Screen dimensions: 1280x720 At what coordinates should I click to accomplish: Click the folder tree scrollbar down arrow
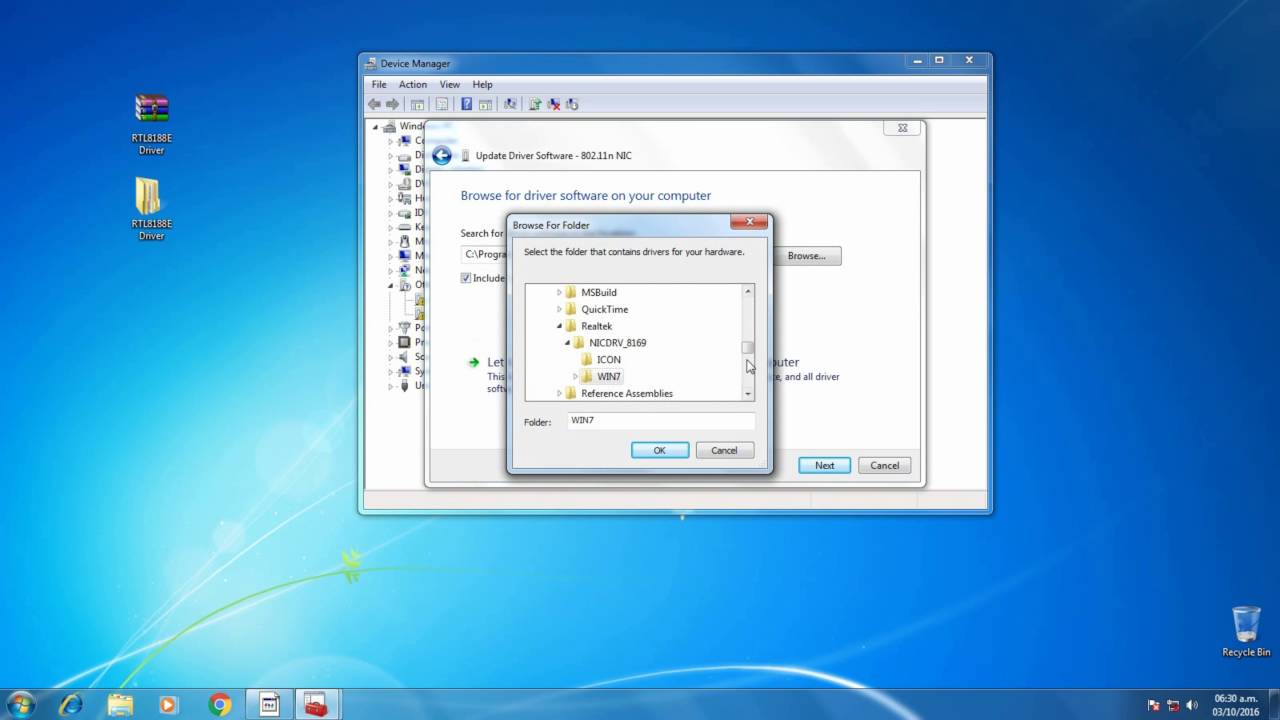coord(747,394)
